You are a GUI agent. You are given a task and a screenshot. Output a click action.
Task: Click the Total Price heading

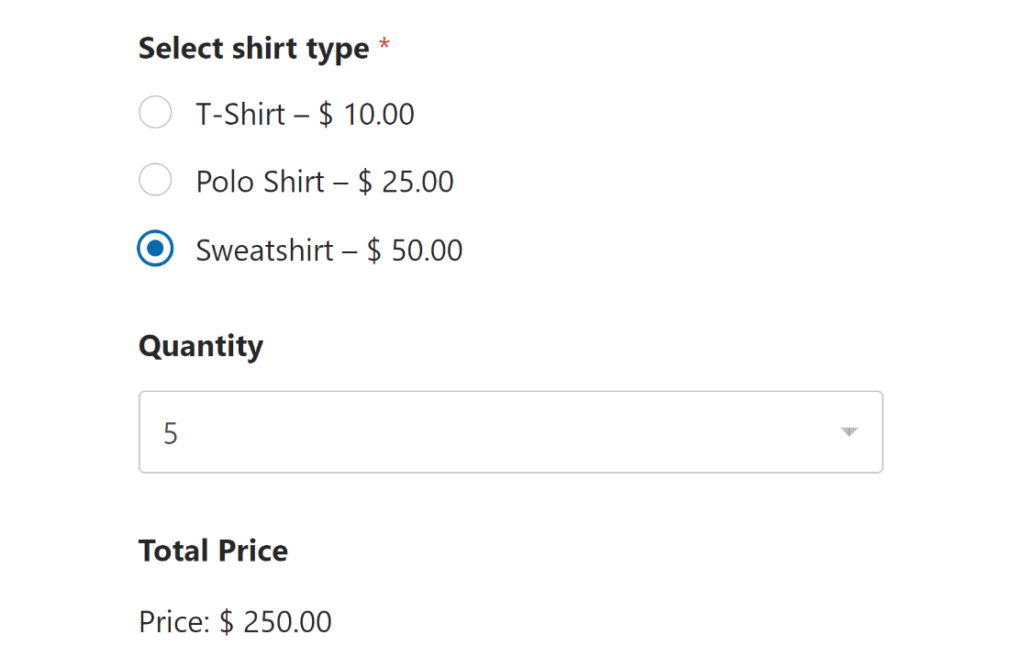(212, 550)
